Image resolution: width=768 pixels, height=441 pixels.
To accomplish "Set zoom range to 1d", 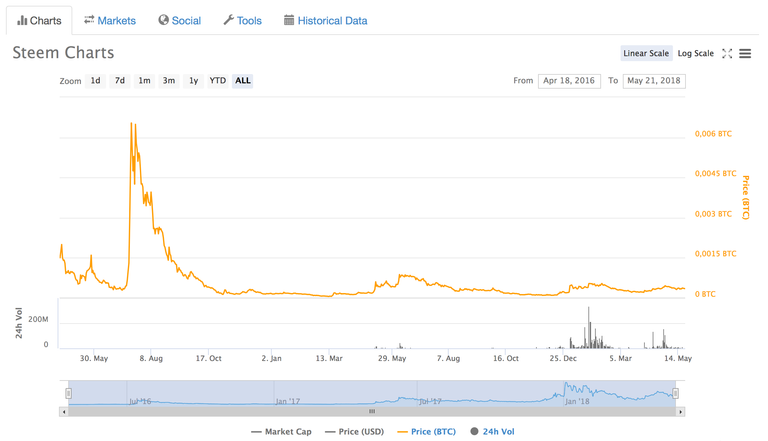I will coord(96,81).
